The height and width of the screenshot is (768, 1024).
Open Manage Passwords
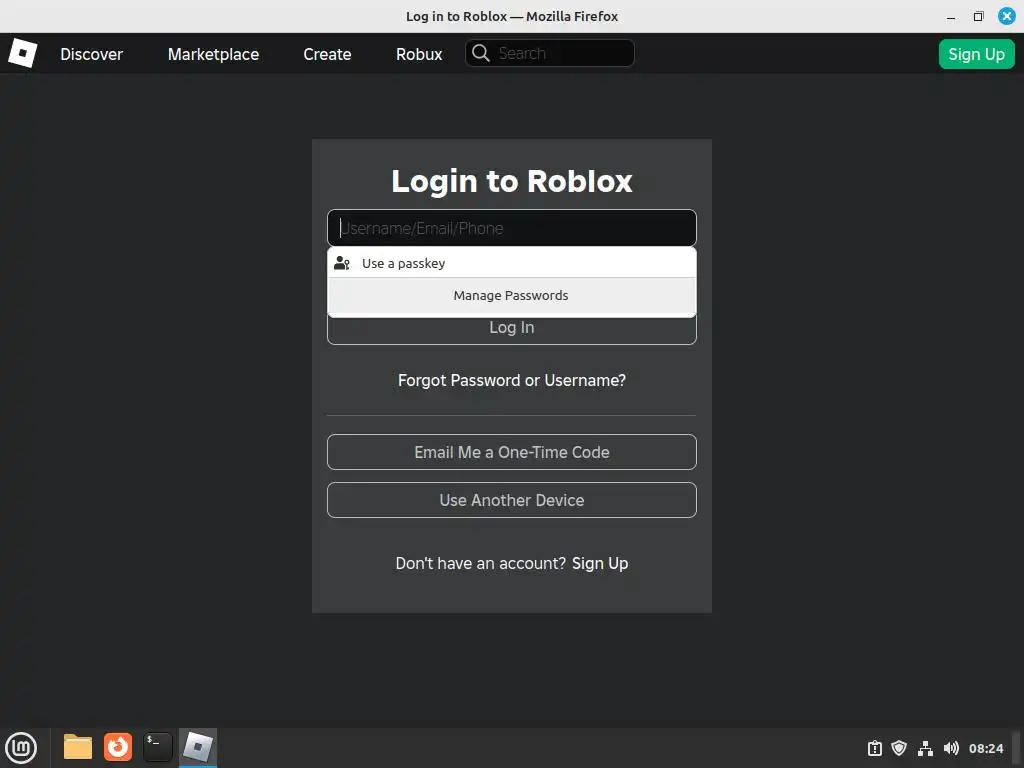pos(511,295)
